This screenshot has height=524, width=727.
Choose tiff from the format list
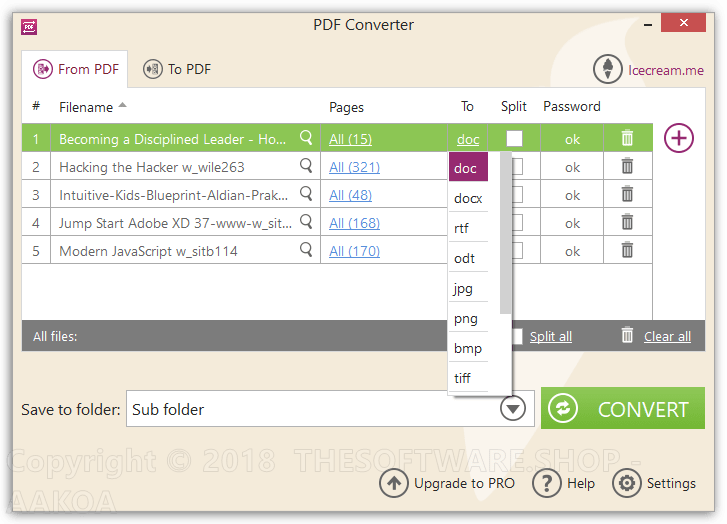468,378
